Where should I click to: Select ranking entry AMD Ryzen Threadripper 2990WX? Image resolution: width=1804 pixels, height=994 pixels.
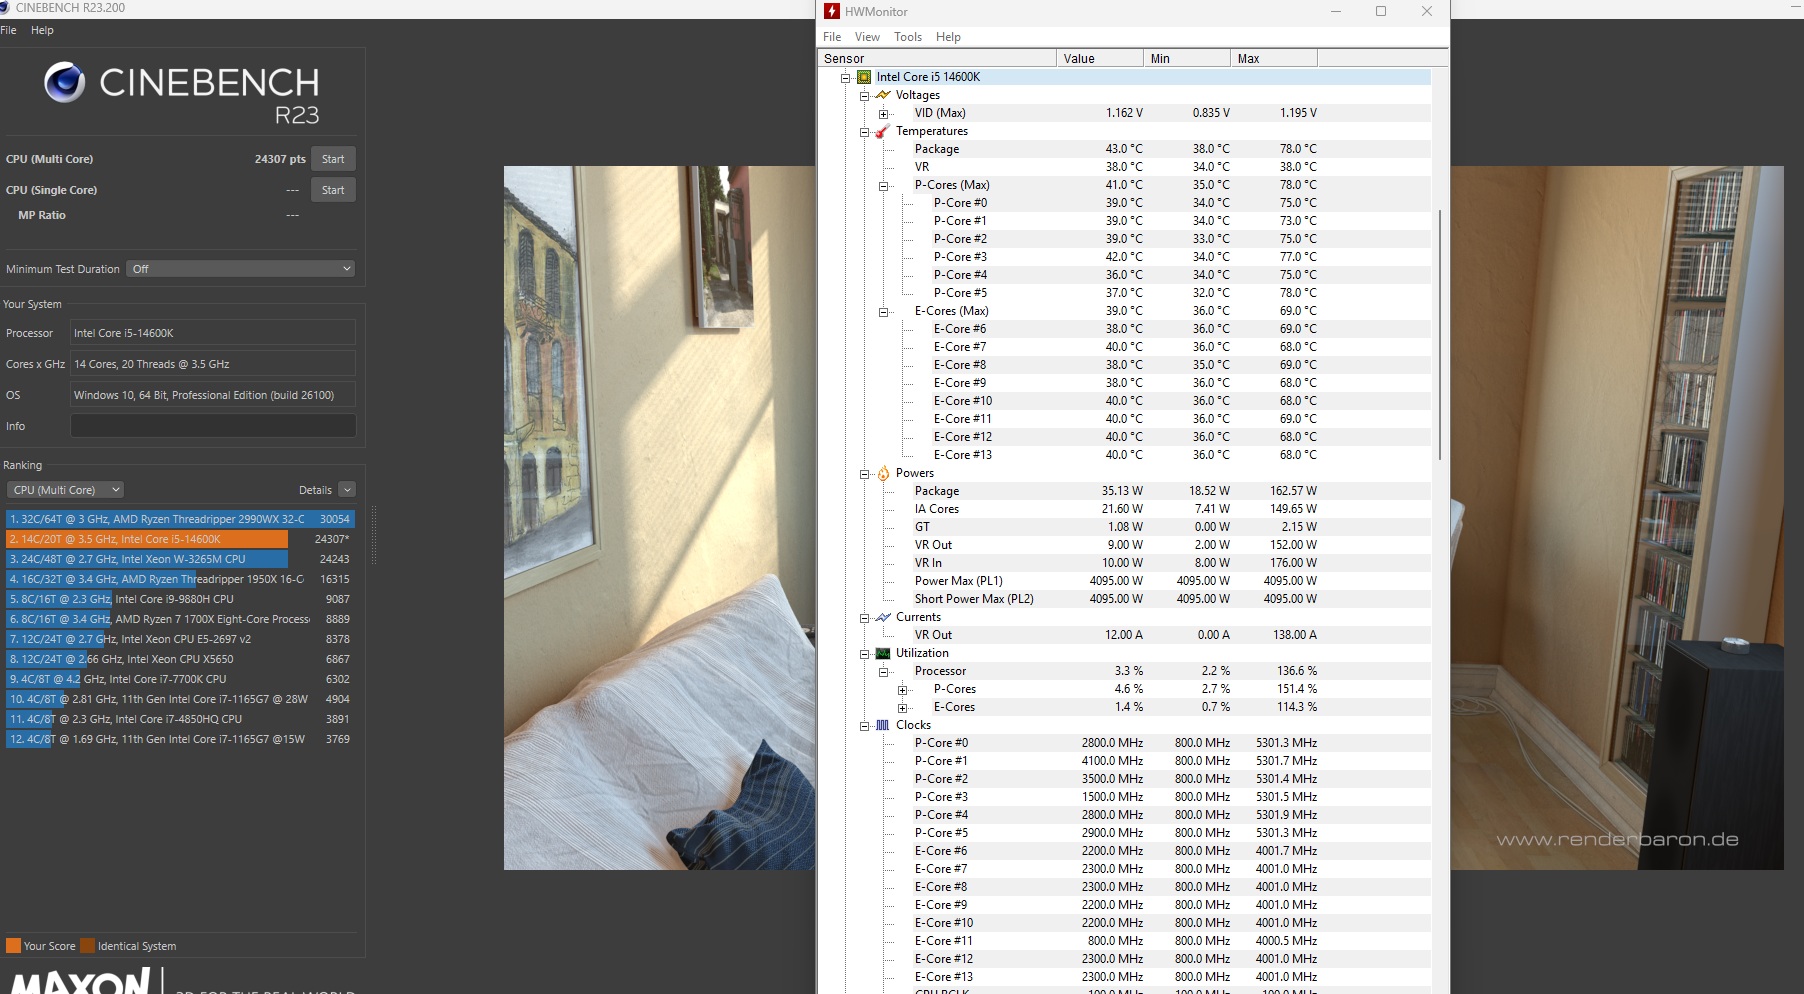click(x=180, y=519)
